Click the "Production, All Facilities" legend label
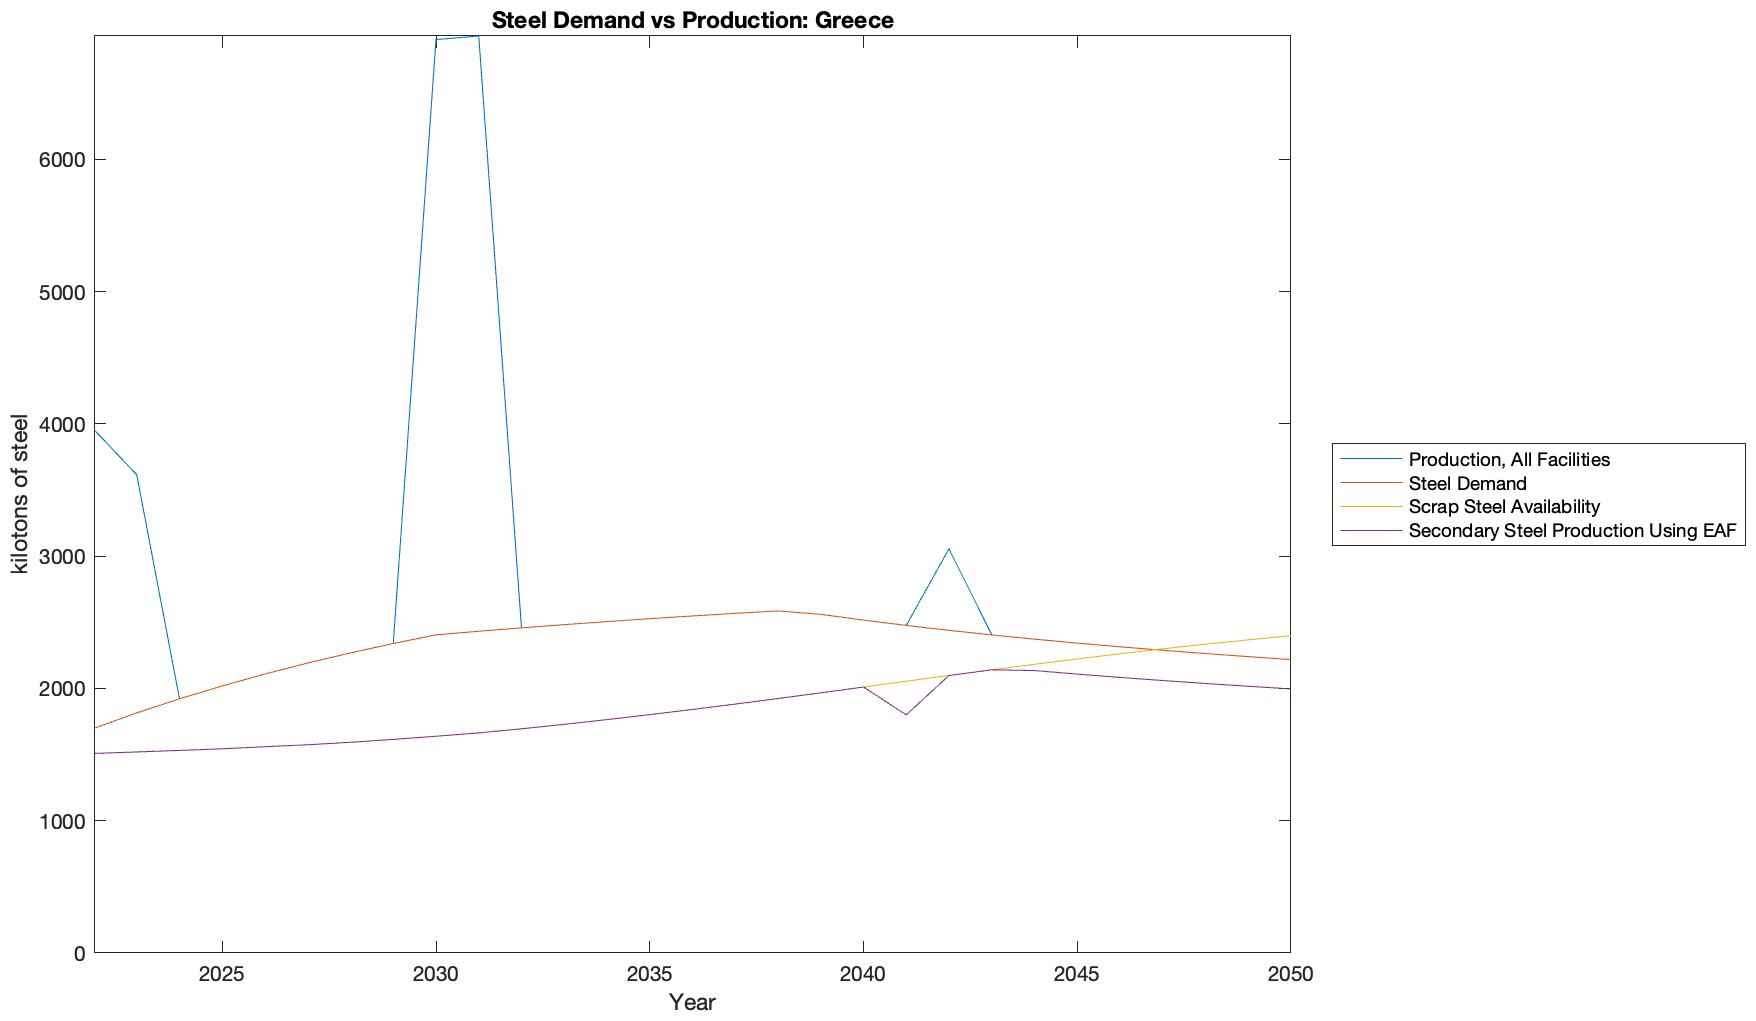The height and width of the screenshot is (1021, 1756). click(x=1508, y=460)
